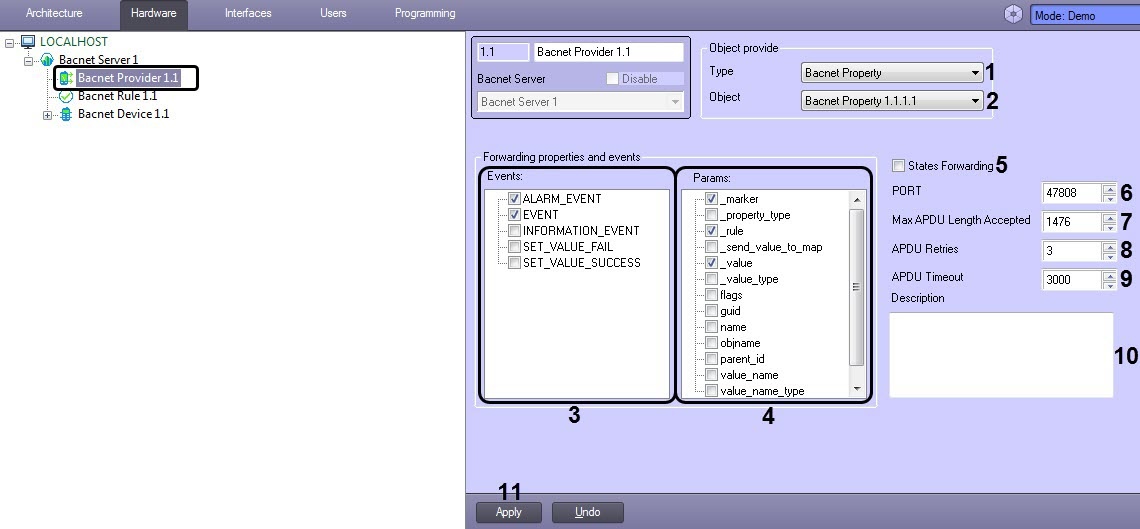
Task: Select Bacnet Server 1 in tree
Action: tap(98, 60)
